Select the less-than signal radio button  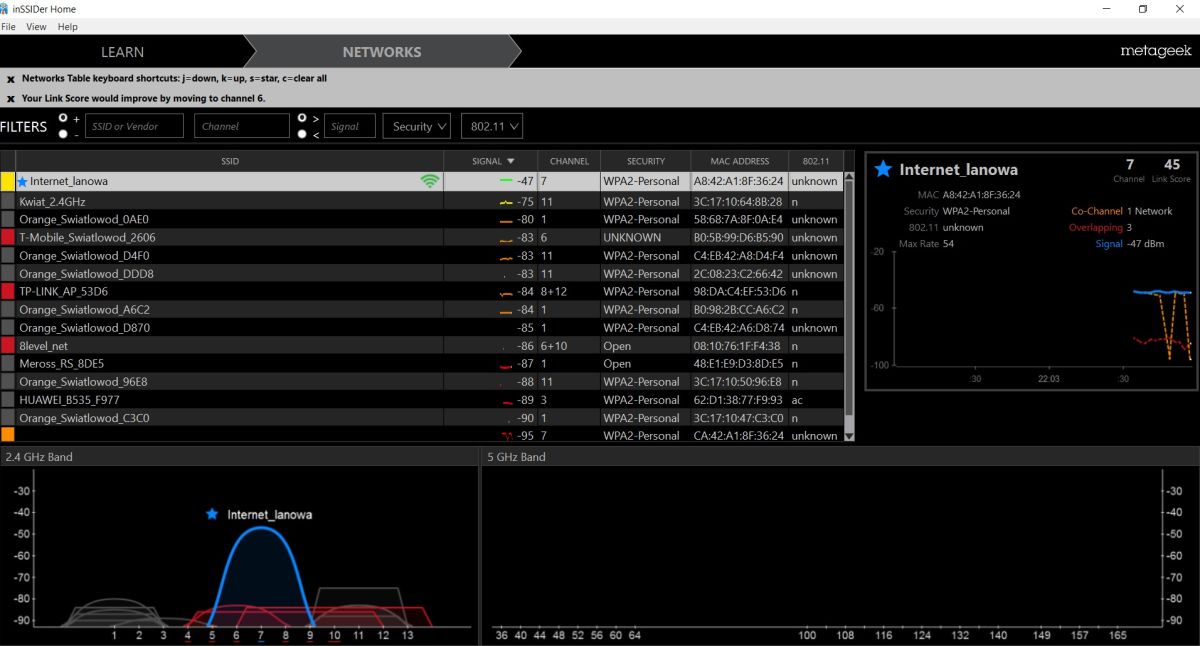click(302, 133)
